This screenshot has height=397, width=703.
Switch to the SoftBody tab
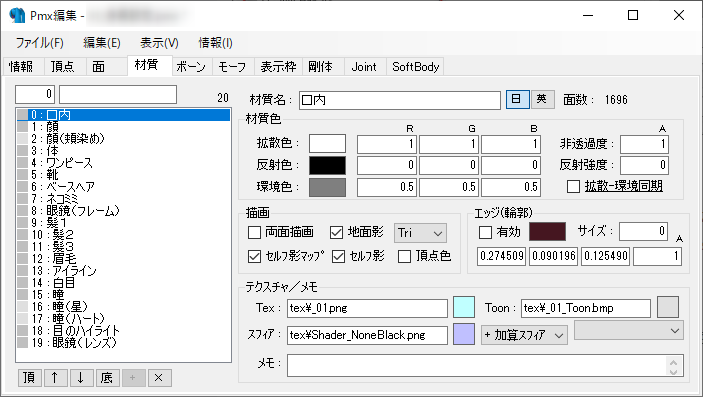[415, 66]
